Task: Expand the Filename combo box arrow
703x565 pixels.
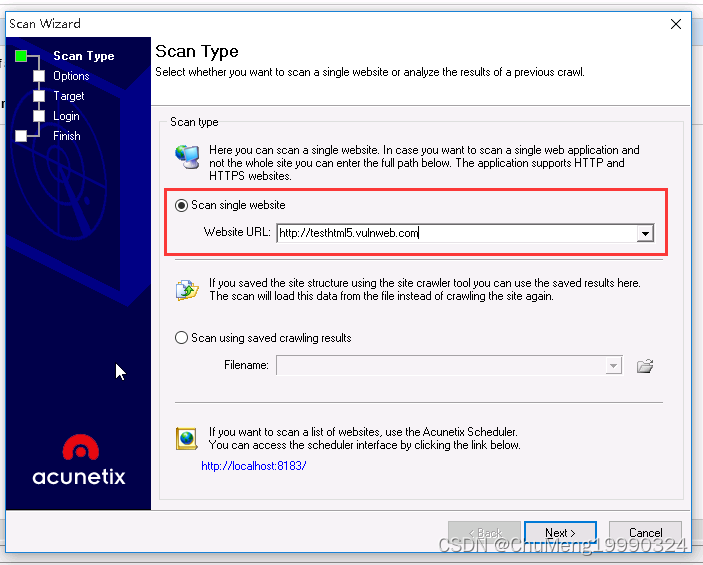Action: coord(613,365)
